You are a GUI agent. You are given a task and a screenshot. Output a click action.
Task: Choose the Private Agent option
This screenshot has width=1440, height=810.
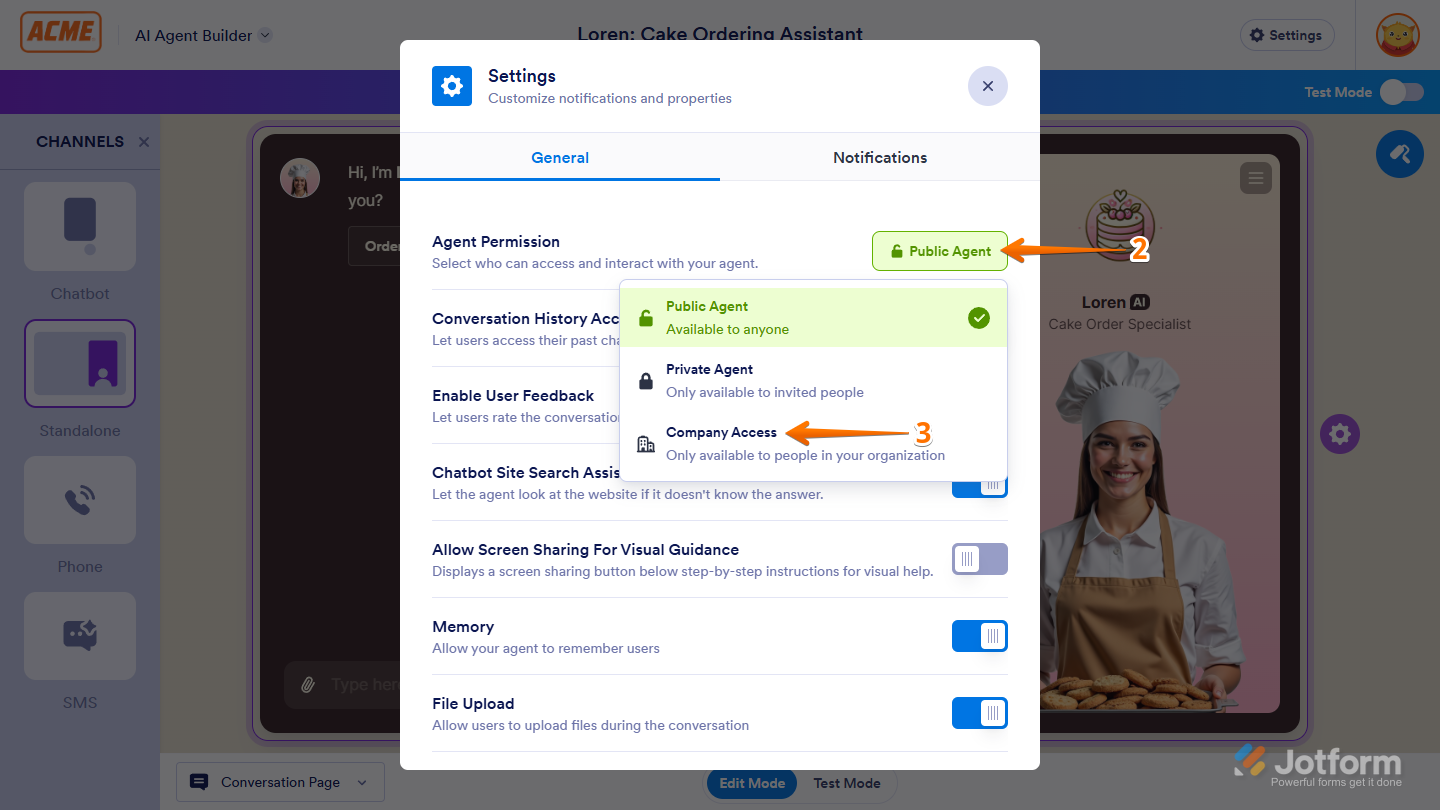tap(813, 381)
